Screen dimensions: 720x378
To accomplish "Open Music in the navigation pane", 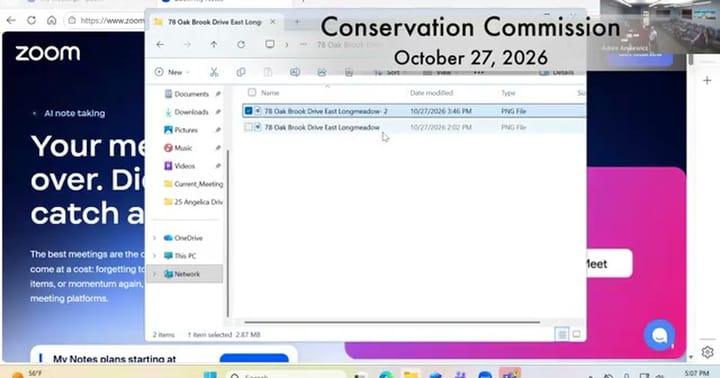I will 183,148.
